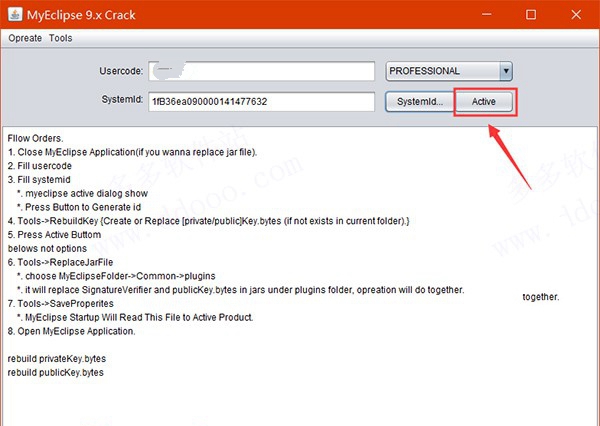Viewport: 600px width, 426px height.
Task: Click the 'rebuild privateKey.bytes' log line
Action: [x=57, y=359]
